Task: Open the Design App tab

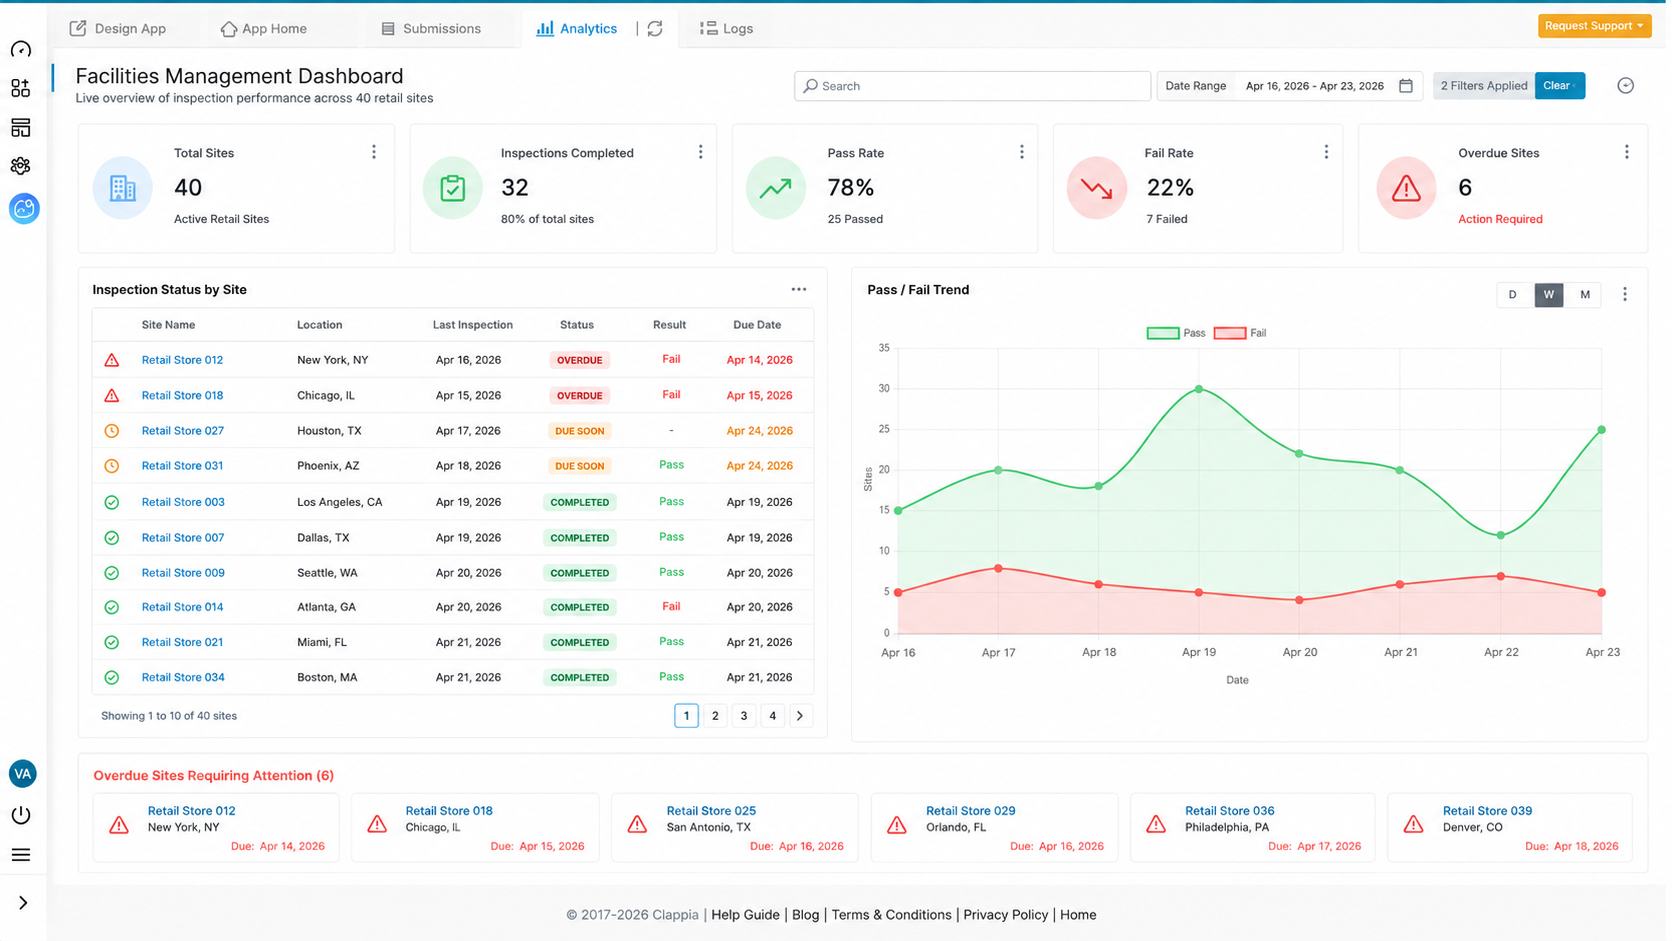Action: pos(117,29)
